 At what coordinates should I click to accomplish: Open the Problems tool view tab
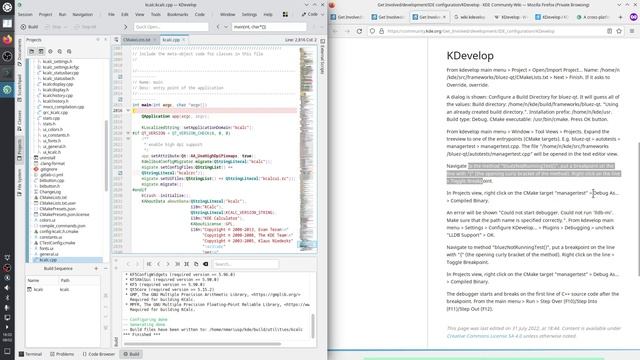point(62,354)
